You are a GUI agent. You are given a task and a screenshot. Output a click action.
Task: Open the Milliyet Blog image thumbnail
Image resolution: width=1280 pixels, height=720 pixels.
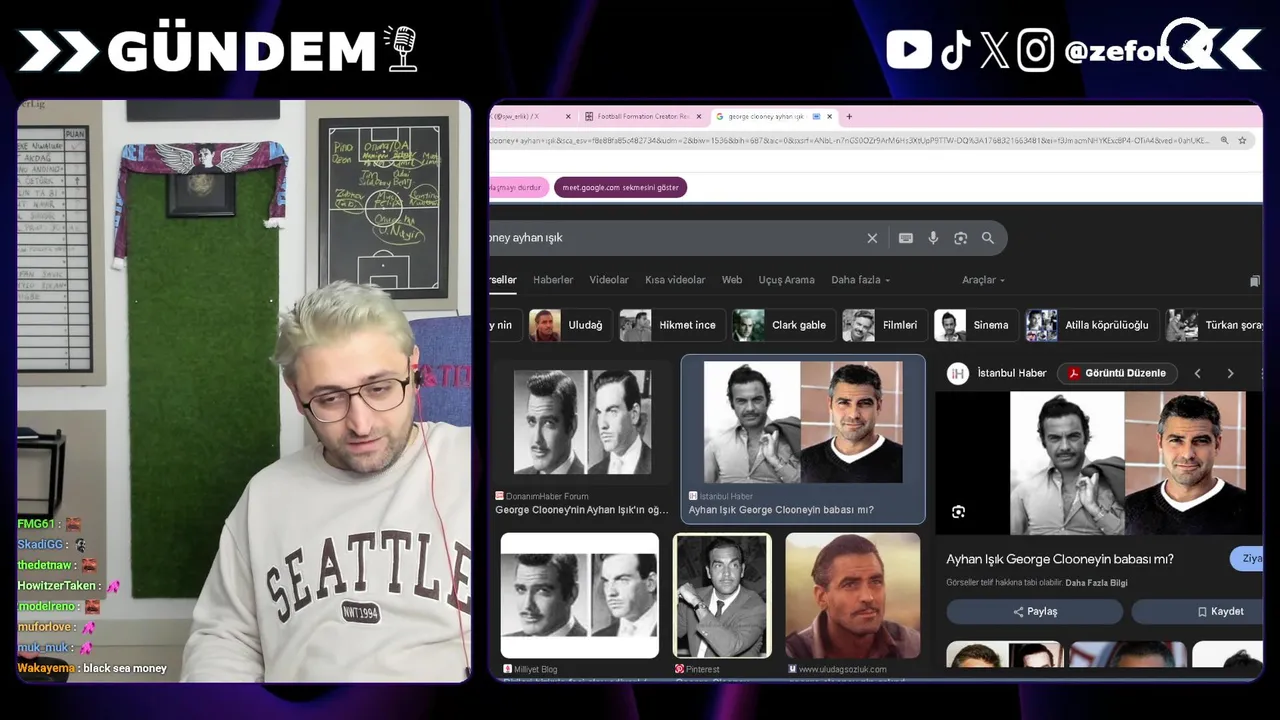coord(580,595)
